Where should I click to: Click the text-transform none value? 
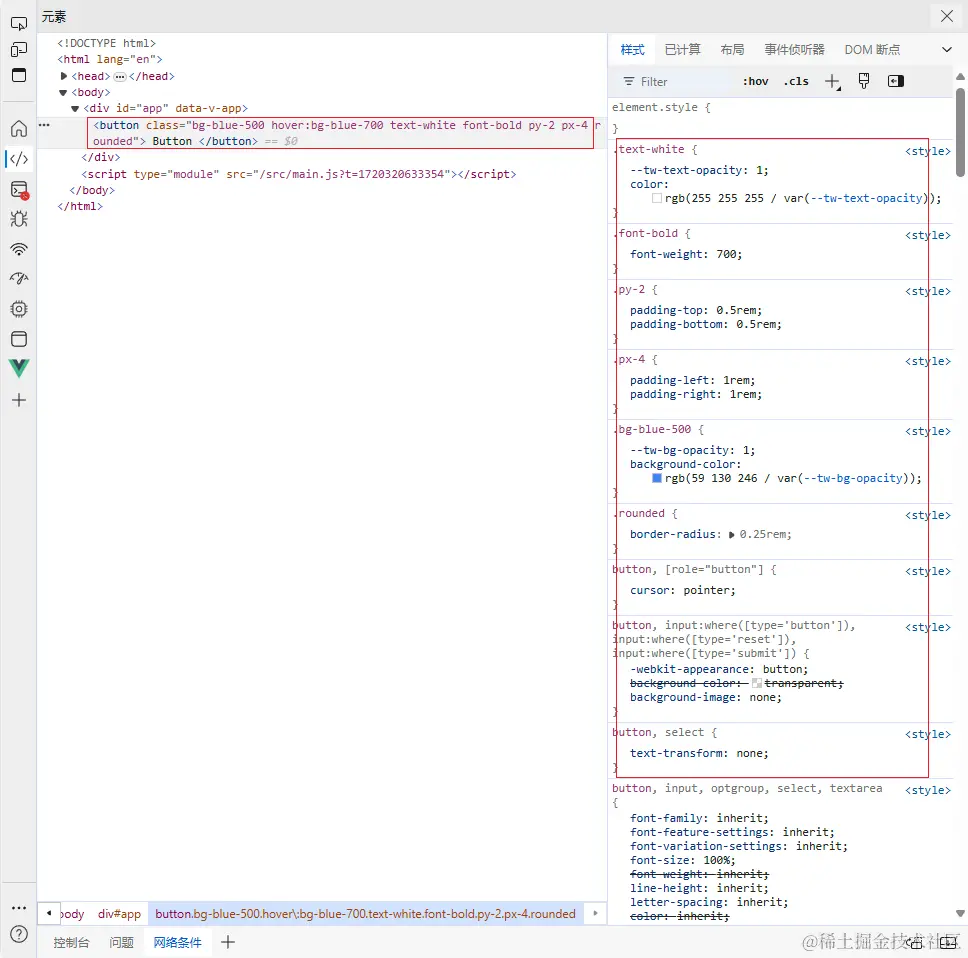[x=749, y=754]
